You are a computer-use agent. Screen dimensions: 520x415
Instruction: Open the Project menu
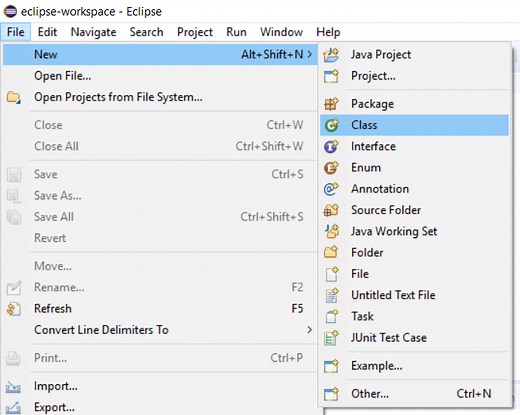(x=195, y=32)
